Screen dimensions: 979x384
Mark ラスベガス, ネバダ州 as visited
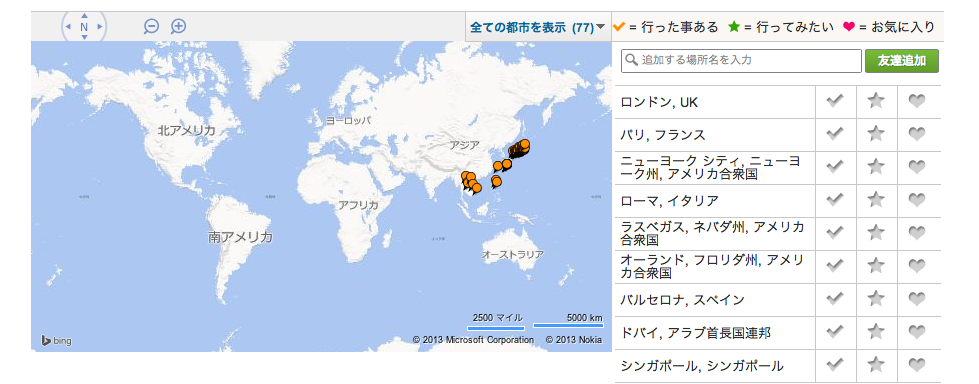point(835,233)
